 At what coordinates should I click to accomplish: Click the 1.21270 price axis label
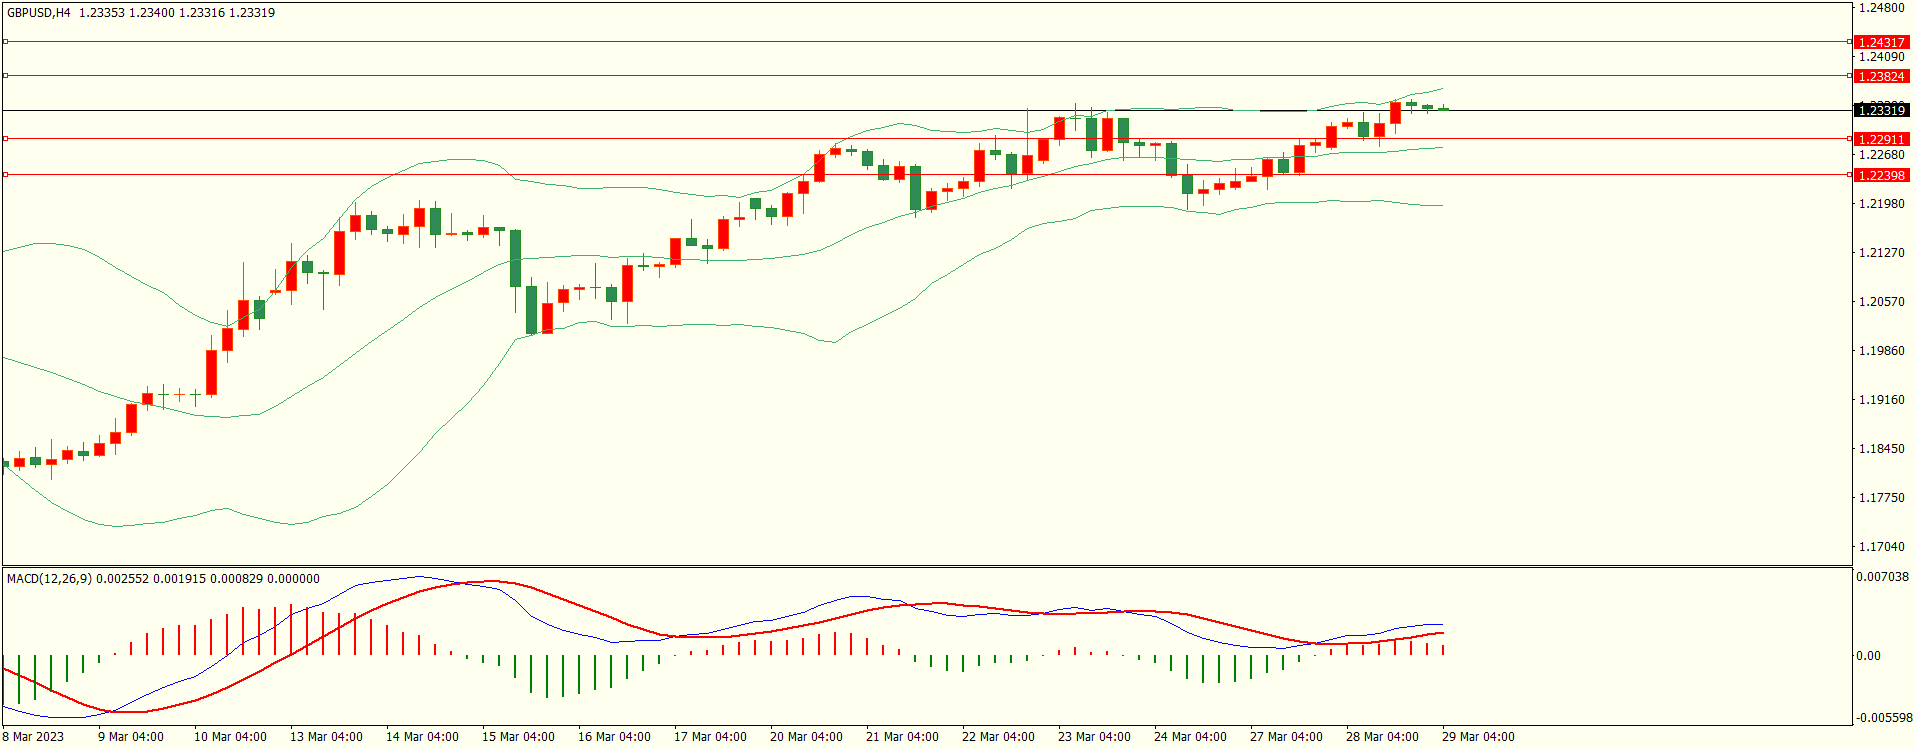point(1881,253)
